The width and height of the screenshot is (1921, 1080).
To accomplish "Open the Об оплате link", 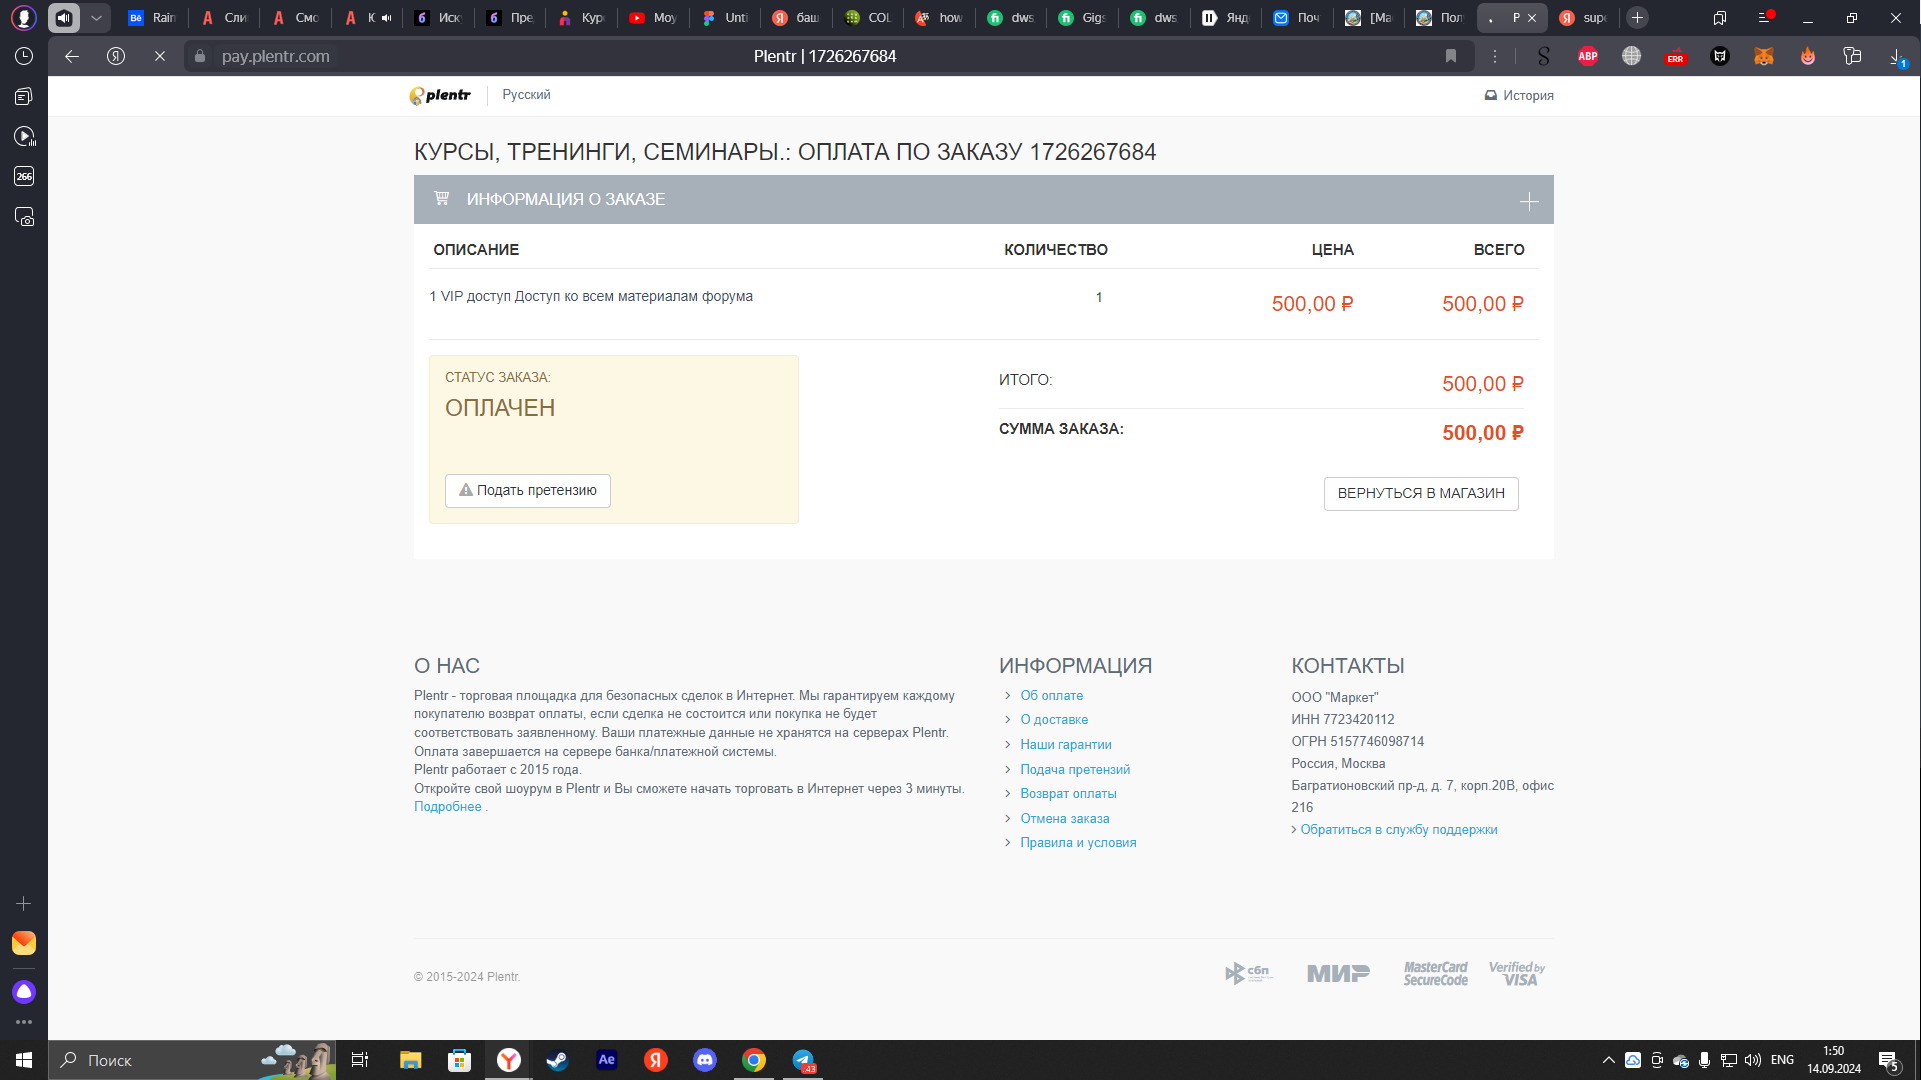I will [x=1051, y=695].
